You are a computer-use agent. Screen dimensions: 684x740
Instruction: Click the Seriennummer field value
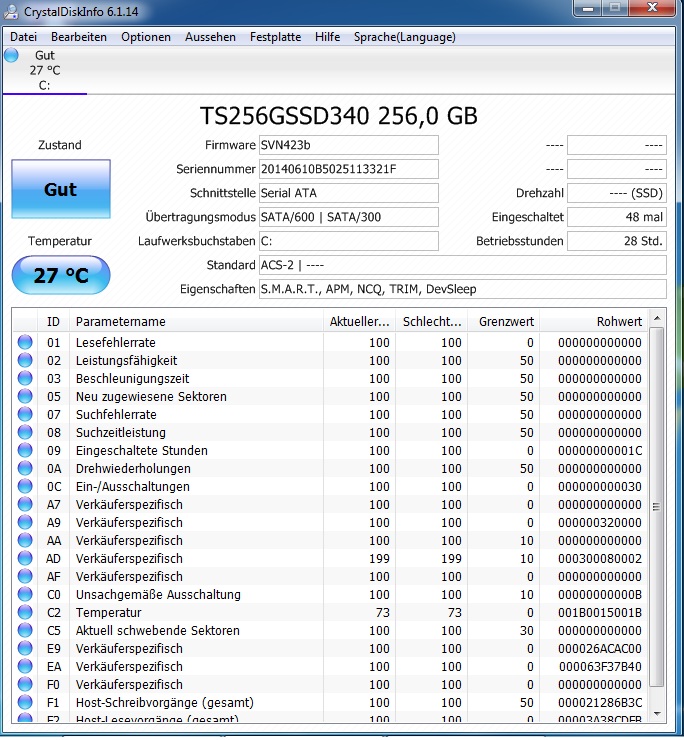click(x=348, y=169)
